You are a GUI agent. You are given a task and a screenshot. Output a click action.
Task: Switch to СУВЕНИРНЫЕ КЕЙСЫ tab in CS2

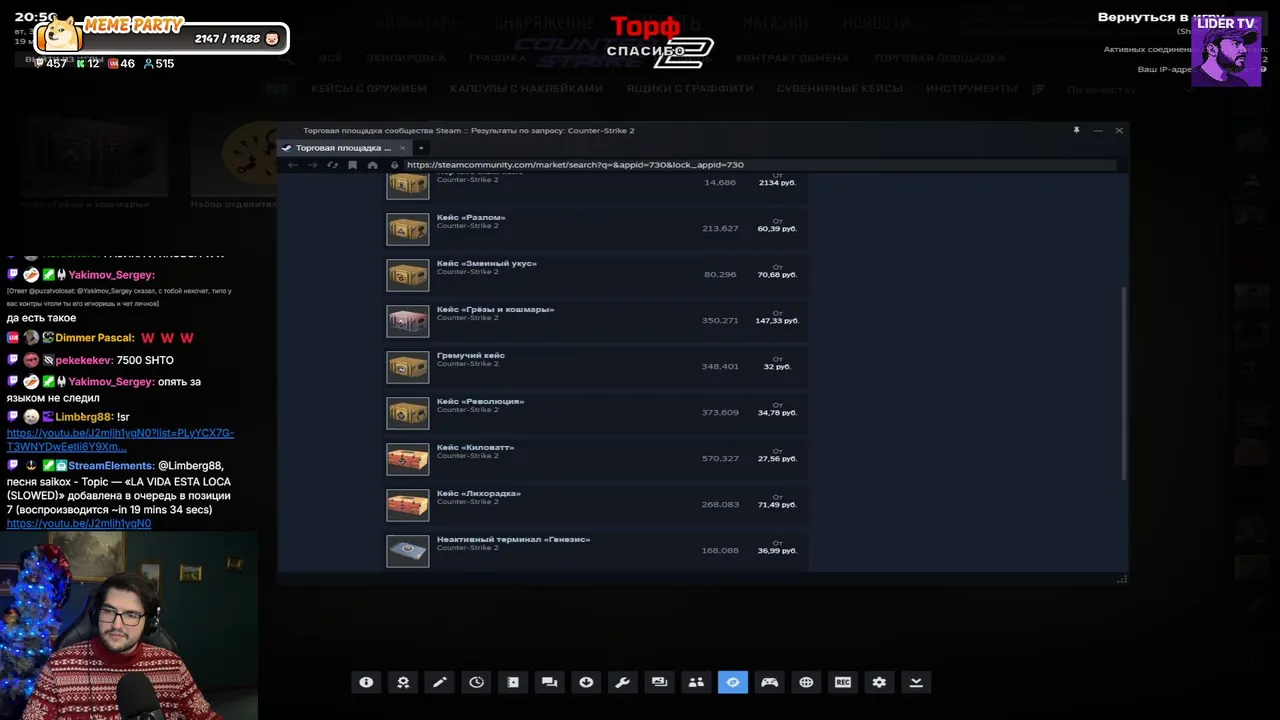(x=840, y=89)
